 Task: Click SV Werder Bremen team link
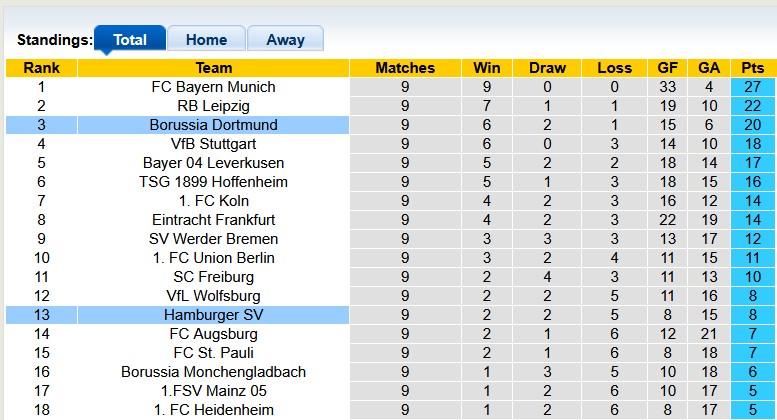click(x=214, y=239)
